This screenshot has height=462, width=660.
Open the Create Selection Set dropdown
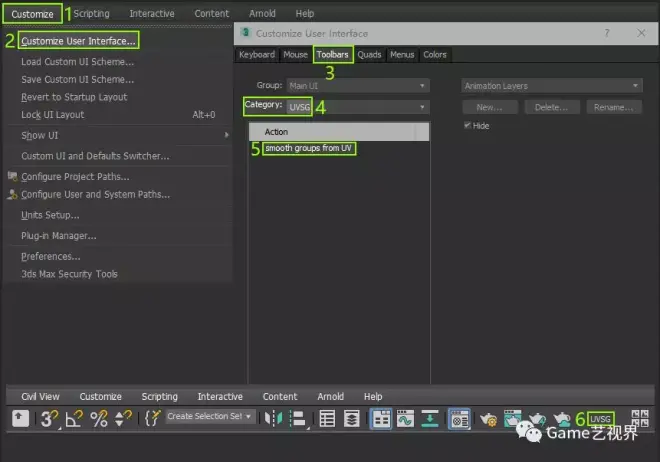click(210, 417)
